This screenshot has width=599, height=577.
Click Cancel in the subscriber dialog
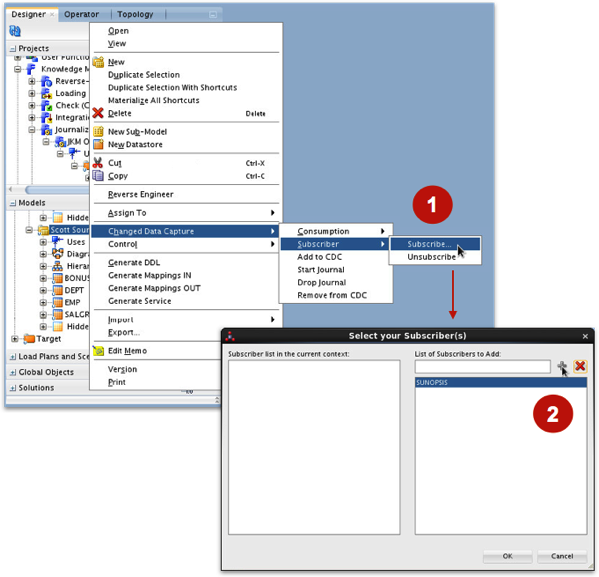(x=562, y=556)
